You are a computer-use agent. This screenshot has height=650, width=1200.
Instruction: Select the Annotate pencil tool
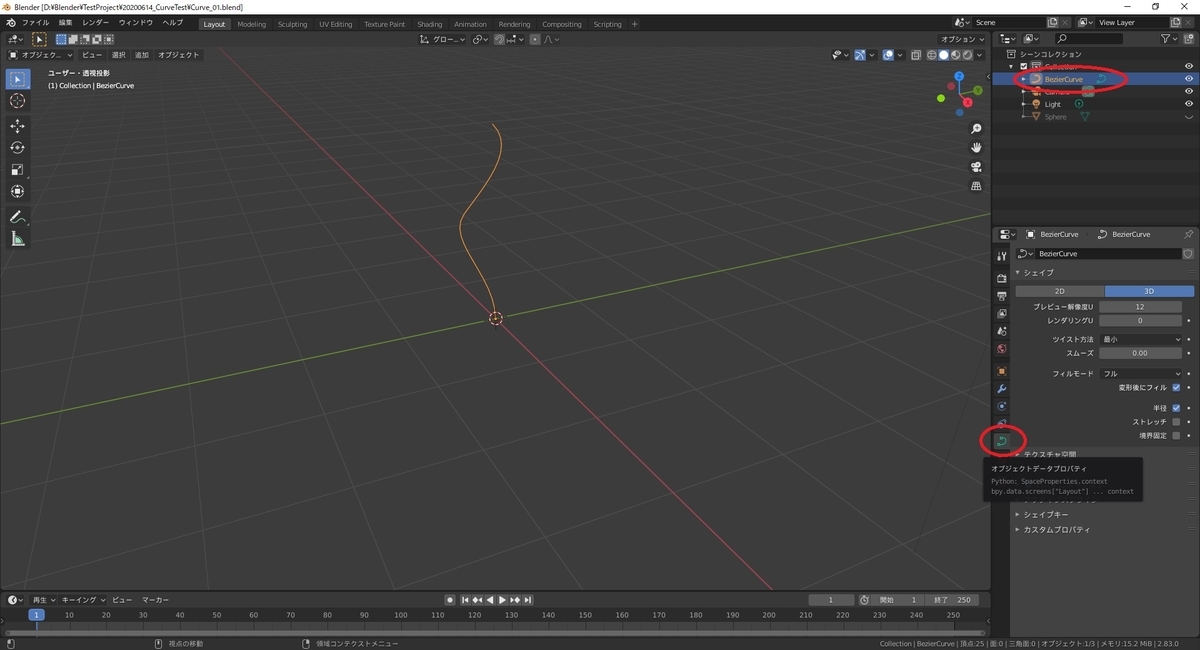pos(18,217)
